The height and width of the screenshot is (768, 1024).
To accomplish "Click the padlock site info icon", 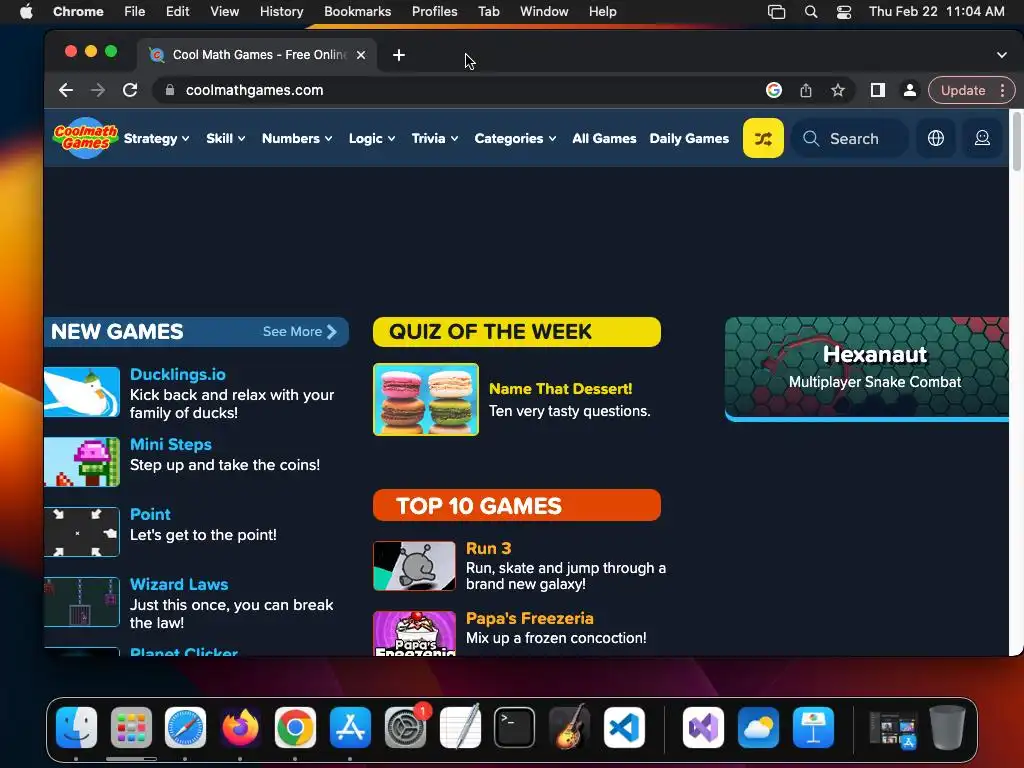I will (x=170, y=90).
